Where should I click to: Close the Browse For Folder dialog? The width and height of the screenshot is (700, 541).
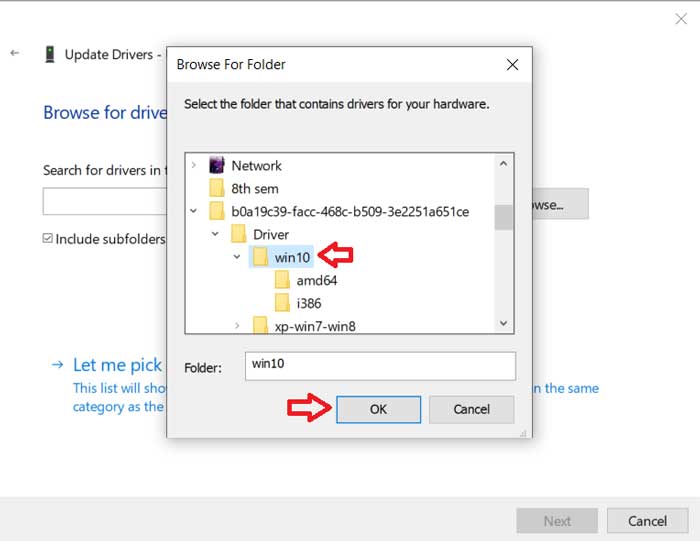[512, 65]
